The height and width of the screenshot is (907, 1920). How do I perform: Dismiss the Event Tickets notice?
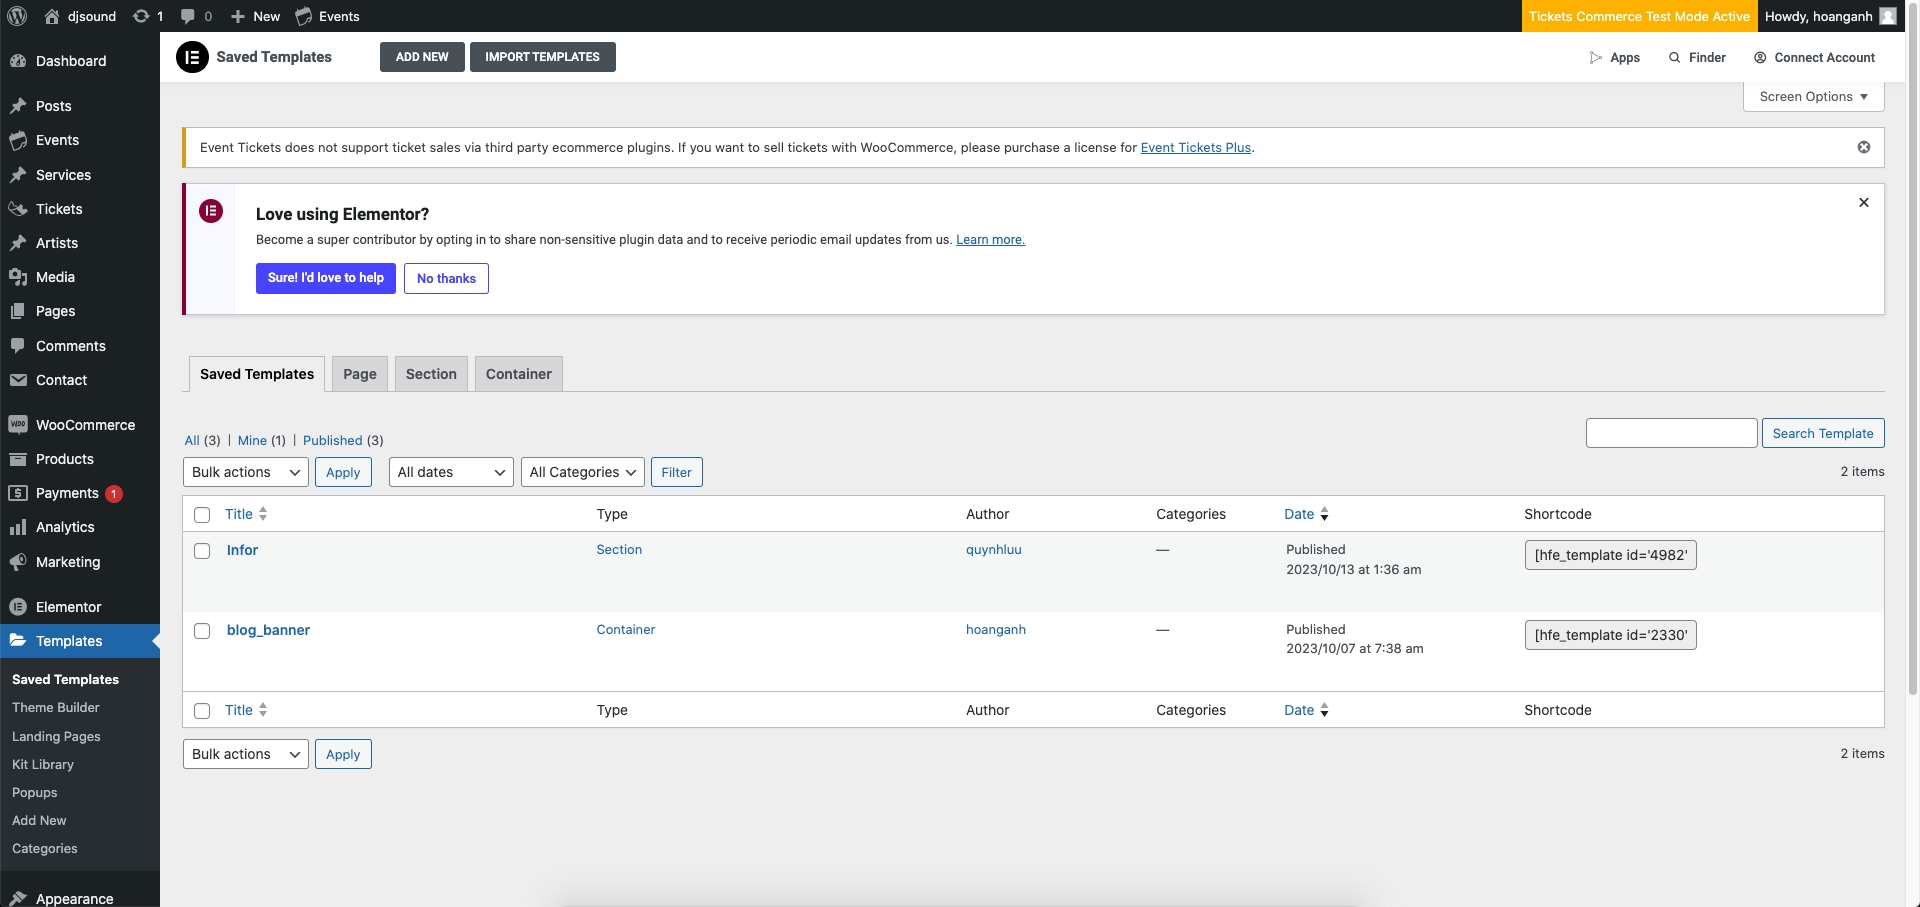[x=1863, y=147]
